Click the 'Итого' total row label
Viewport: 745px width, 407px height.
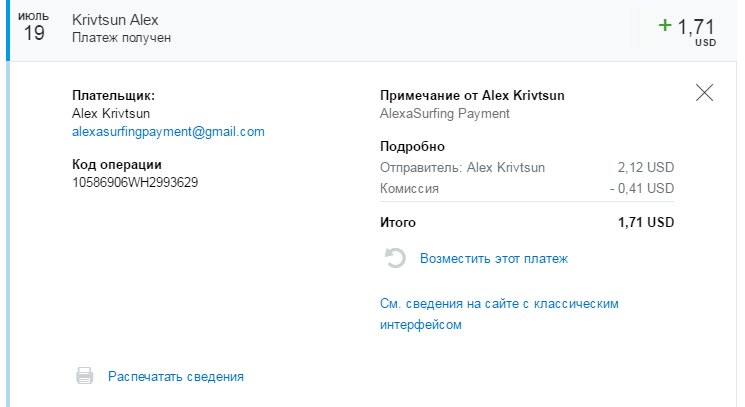398,222
